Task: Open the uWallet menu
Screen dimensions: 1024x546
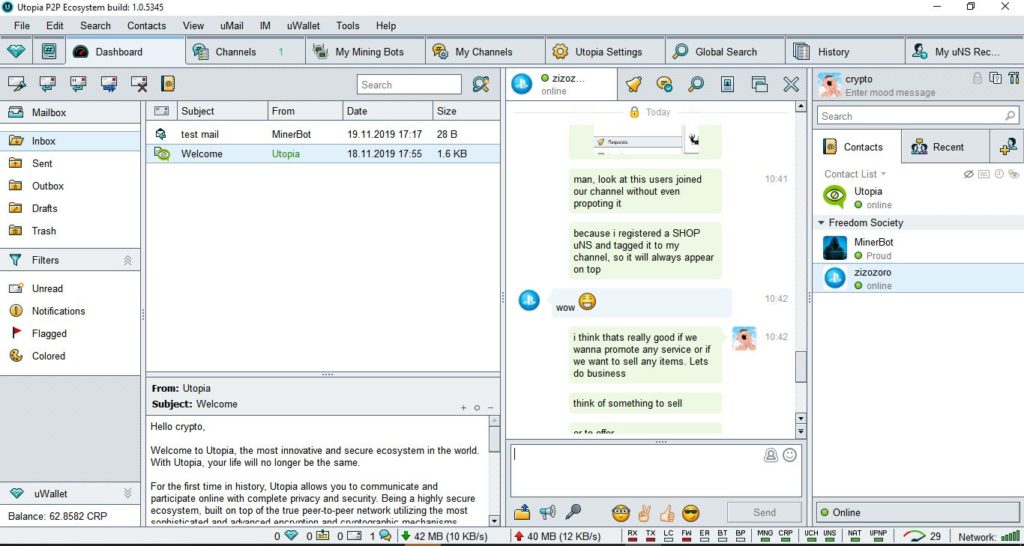Action: tap(303, 26)
